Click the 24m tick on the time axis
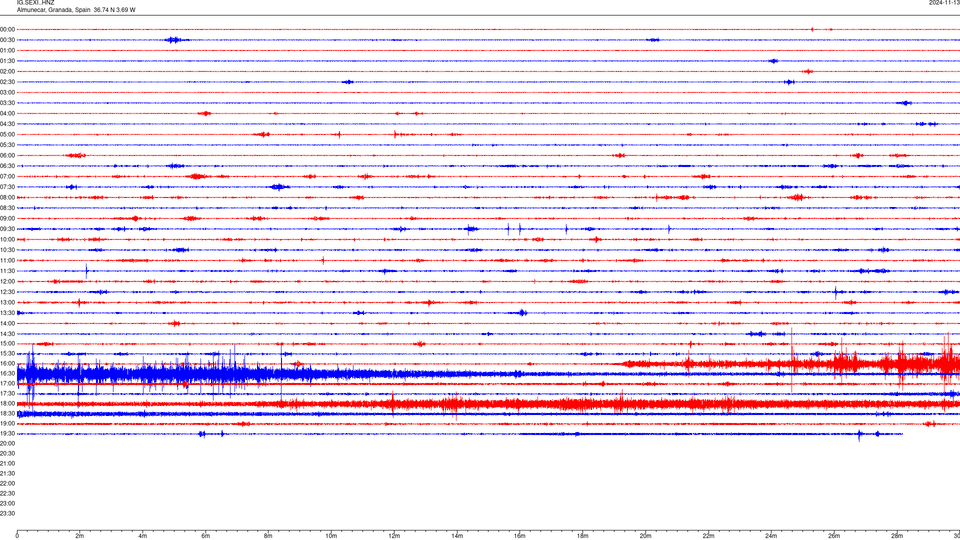 pos(771,536)
